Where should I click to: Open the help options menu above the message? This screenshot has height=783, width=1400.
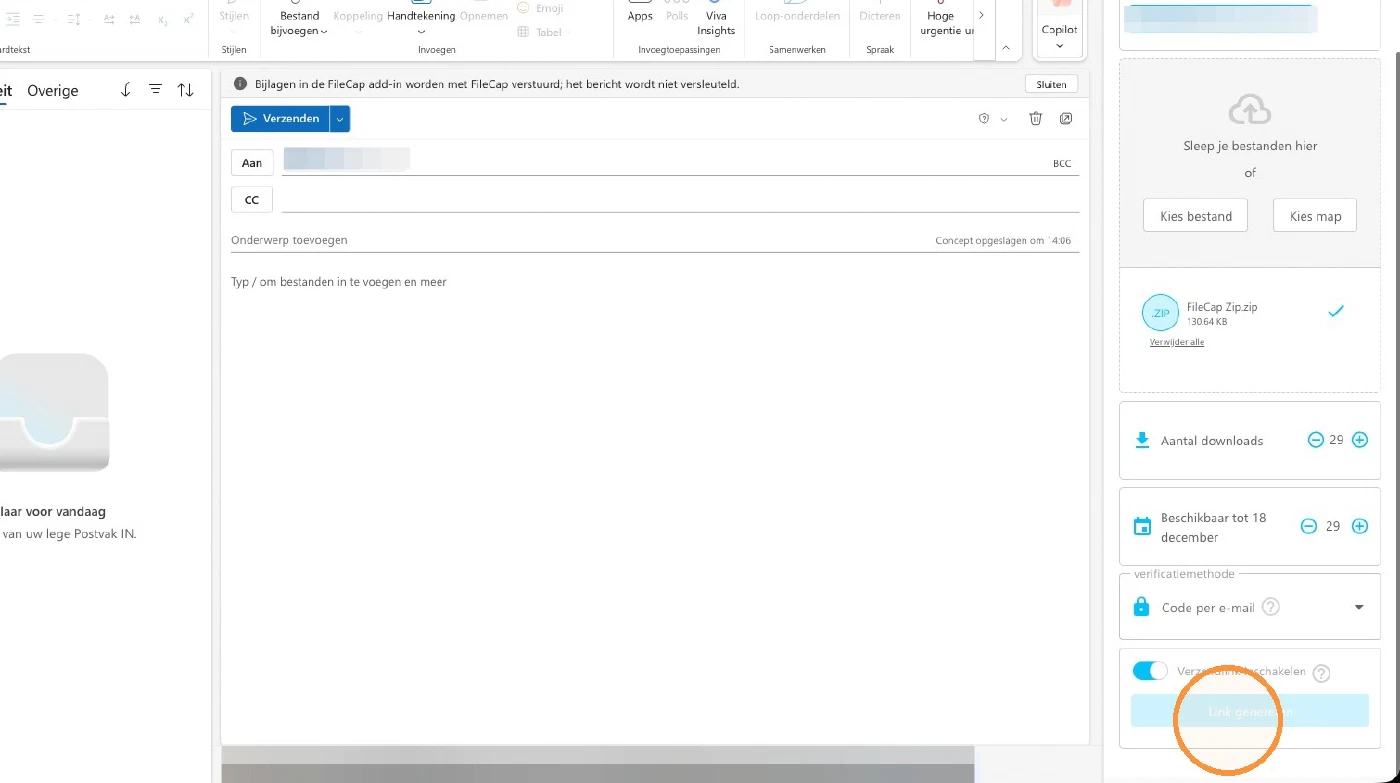coord(993,119)
